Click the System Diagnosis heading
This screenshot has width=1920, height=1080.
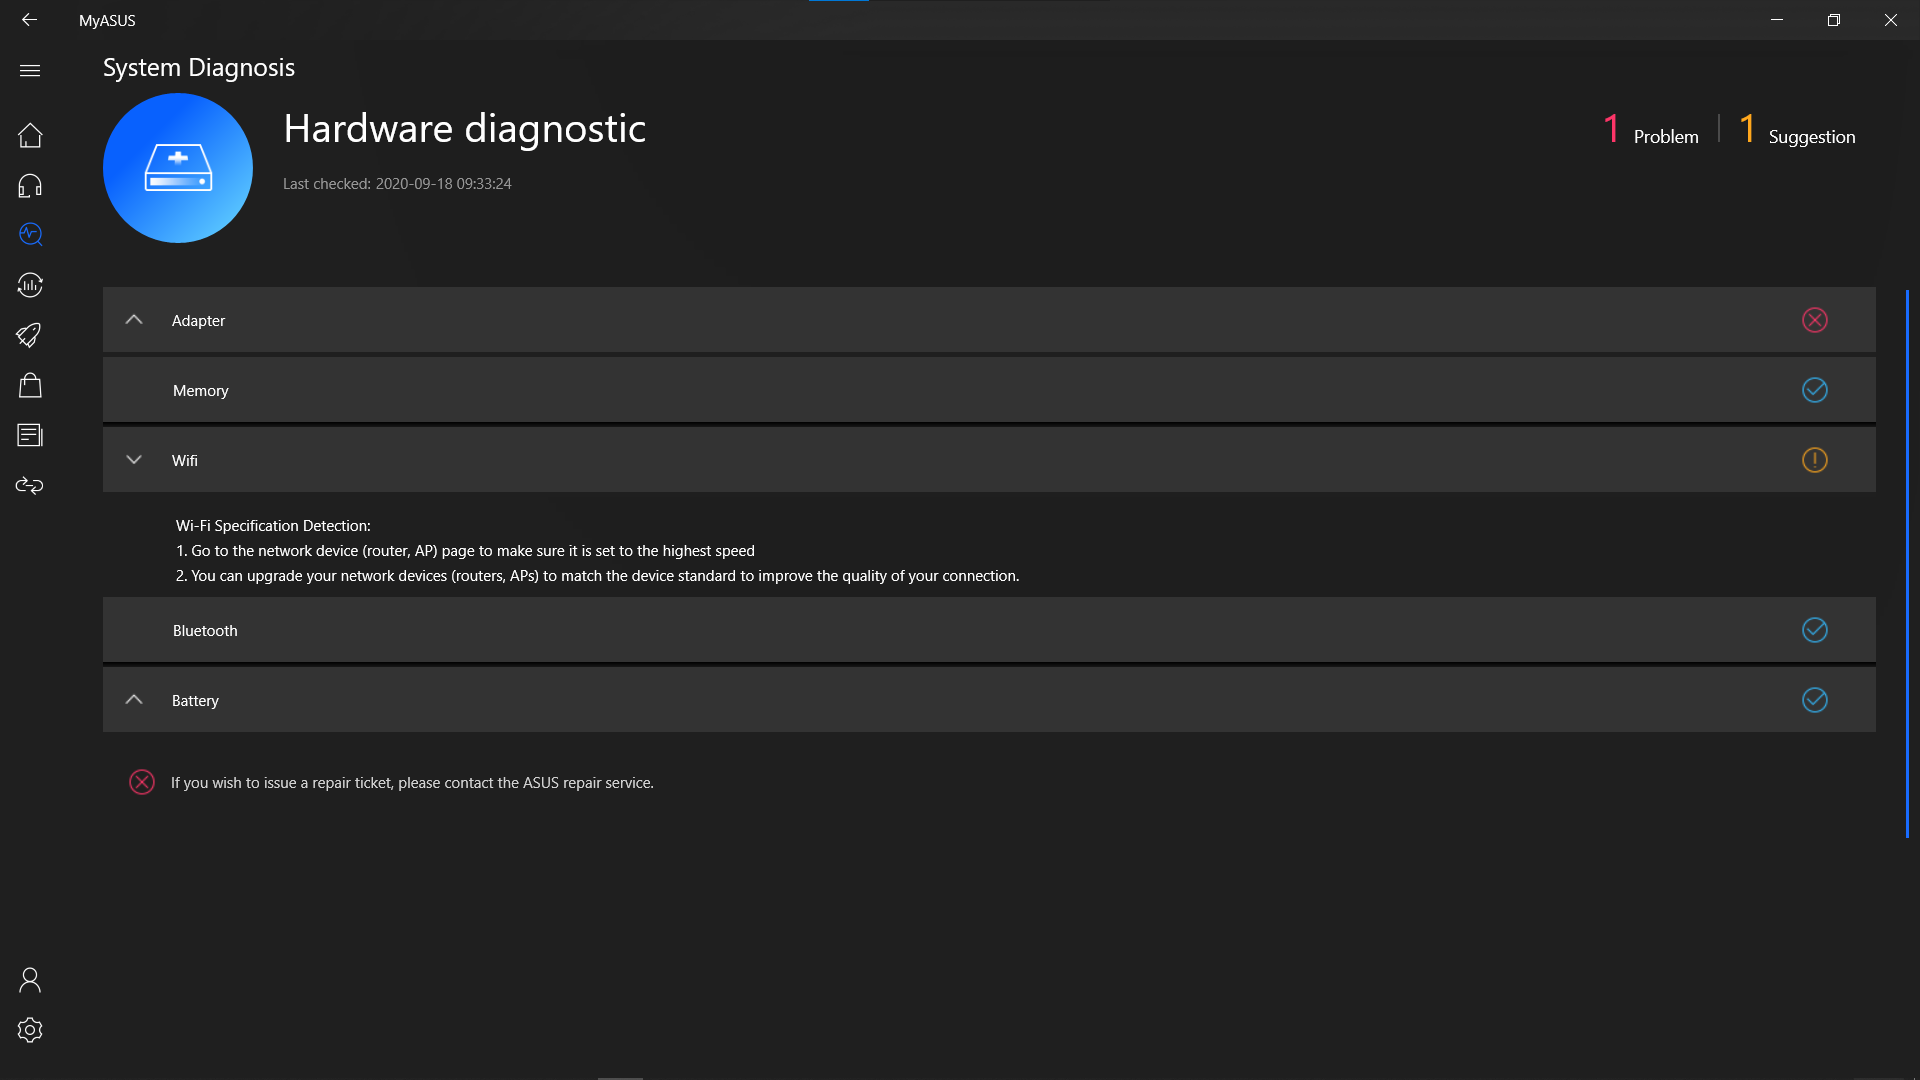[x=199, y=68]
